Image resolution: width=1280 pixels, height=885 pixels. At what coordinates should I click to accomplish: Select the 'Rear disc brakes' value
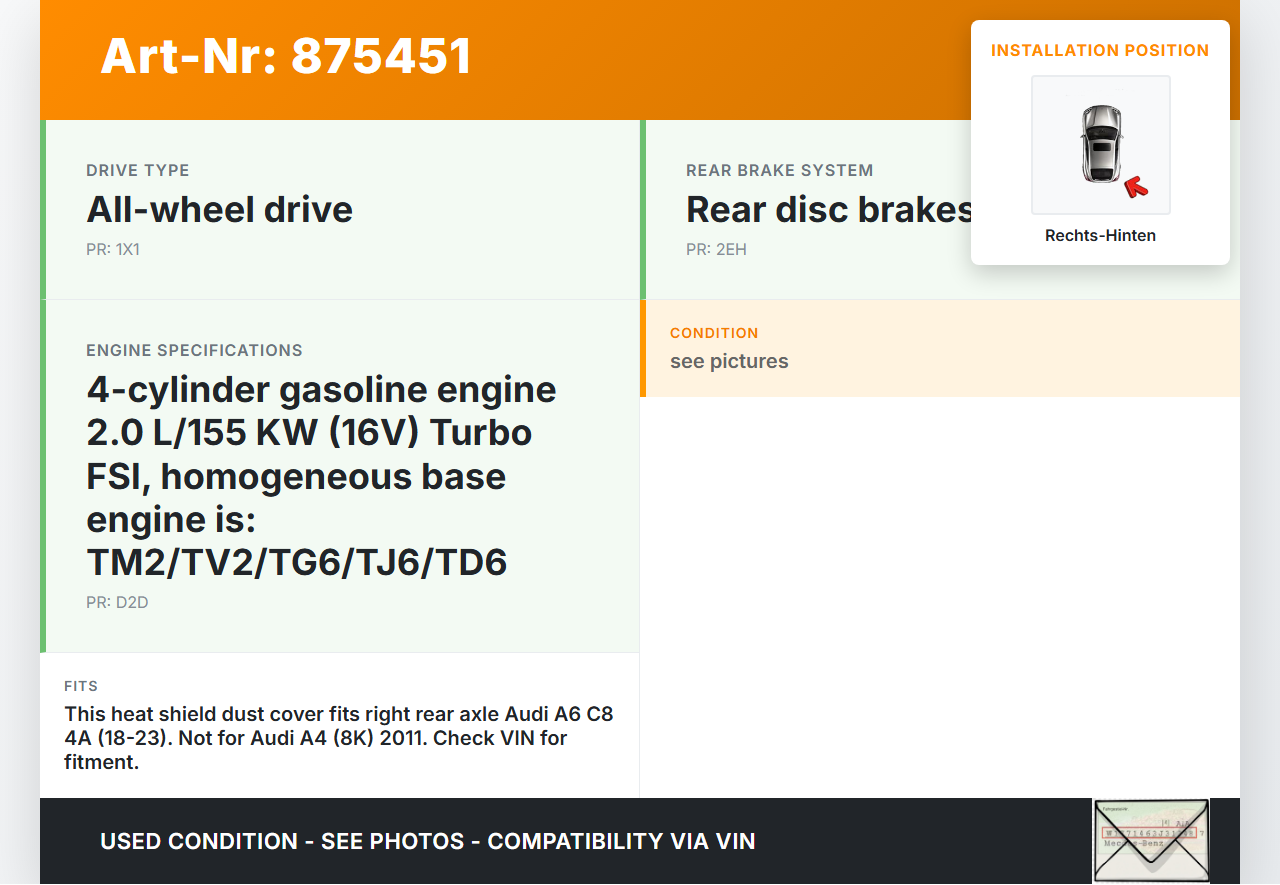pos(829,209)
